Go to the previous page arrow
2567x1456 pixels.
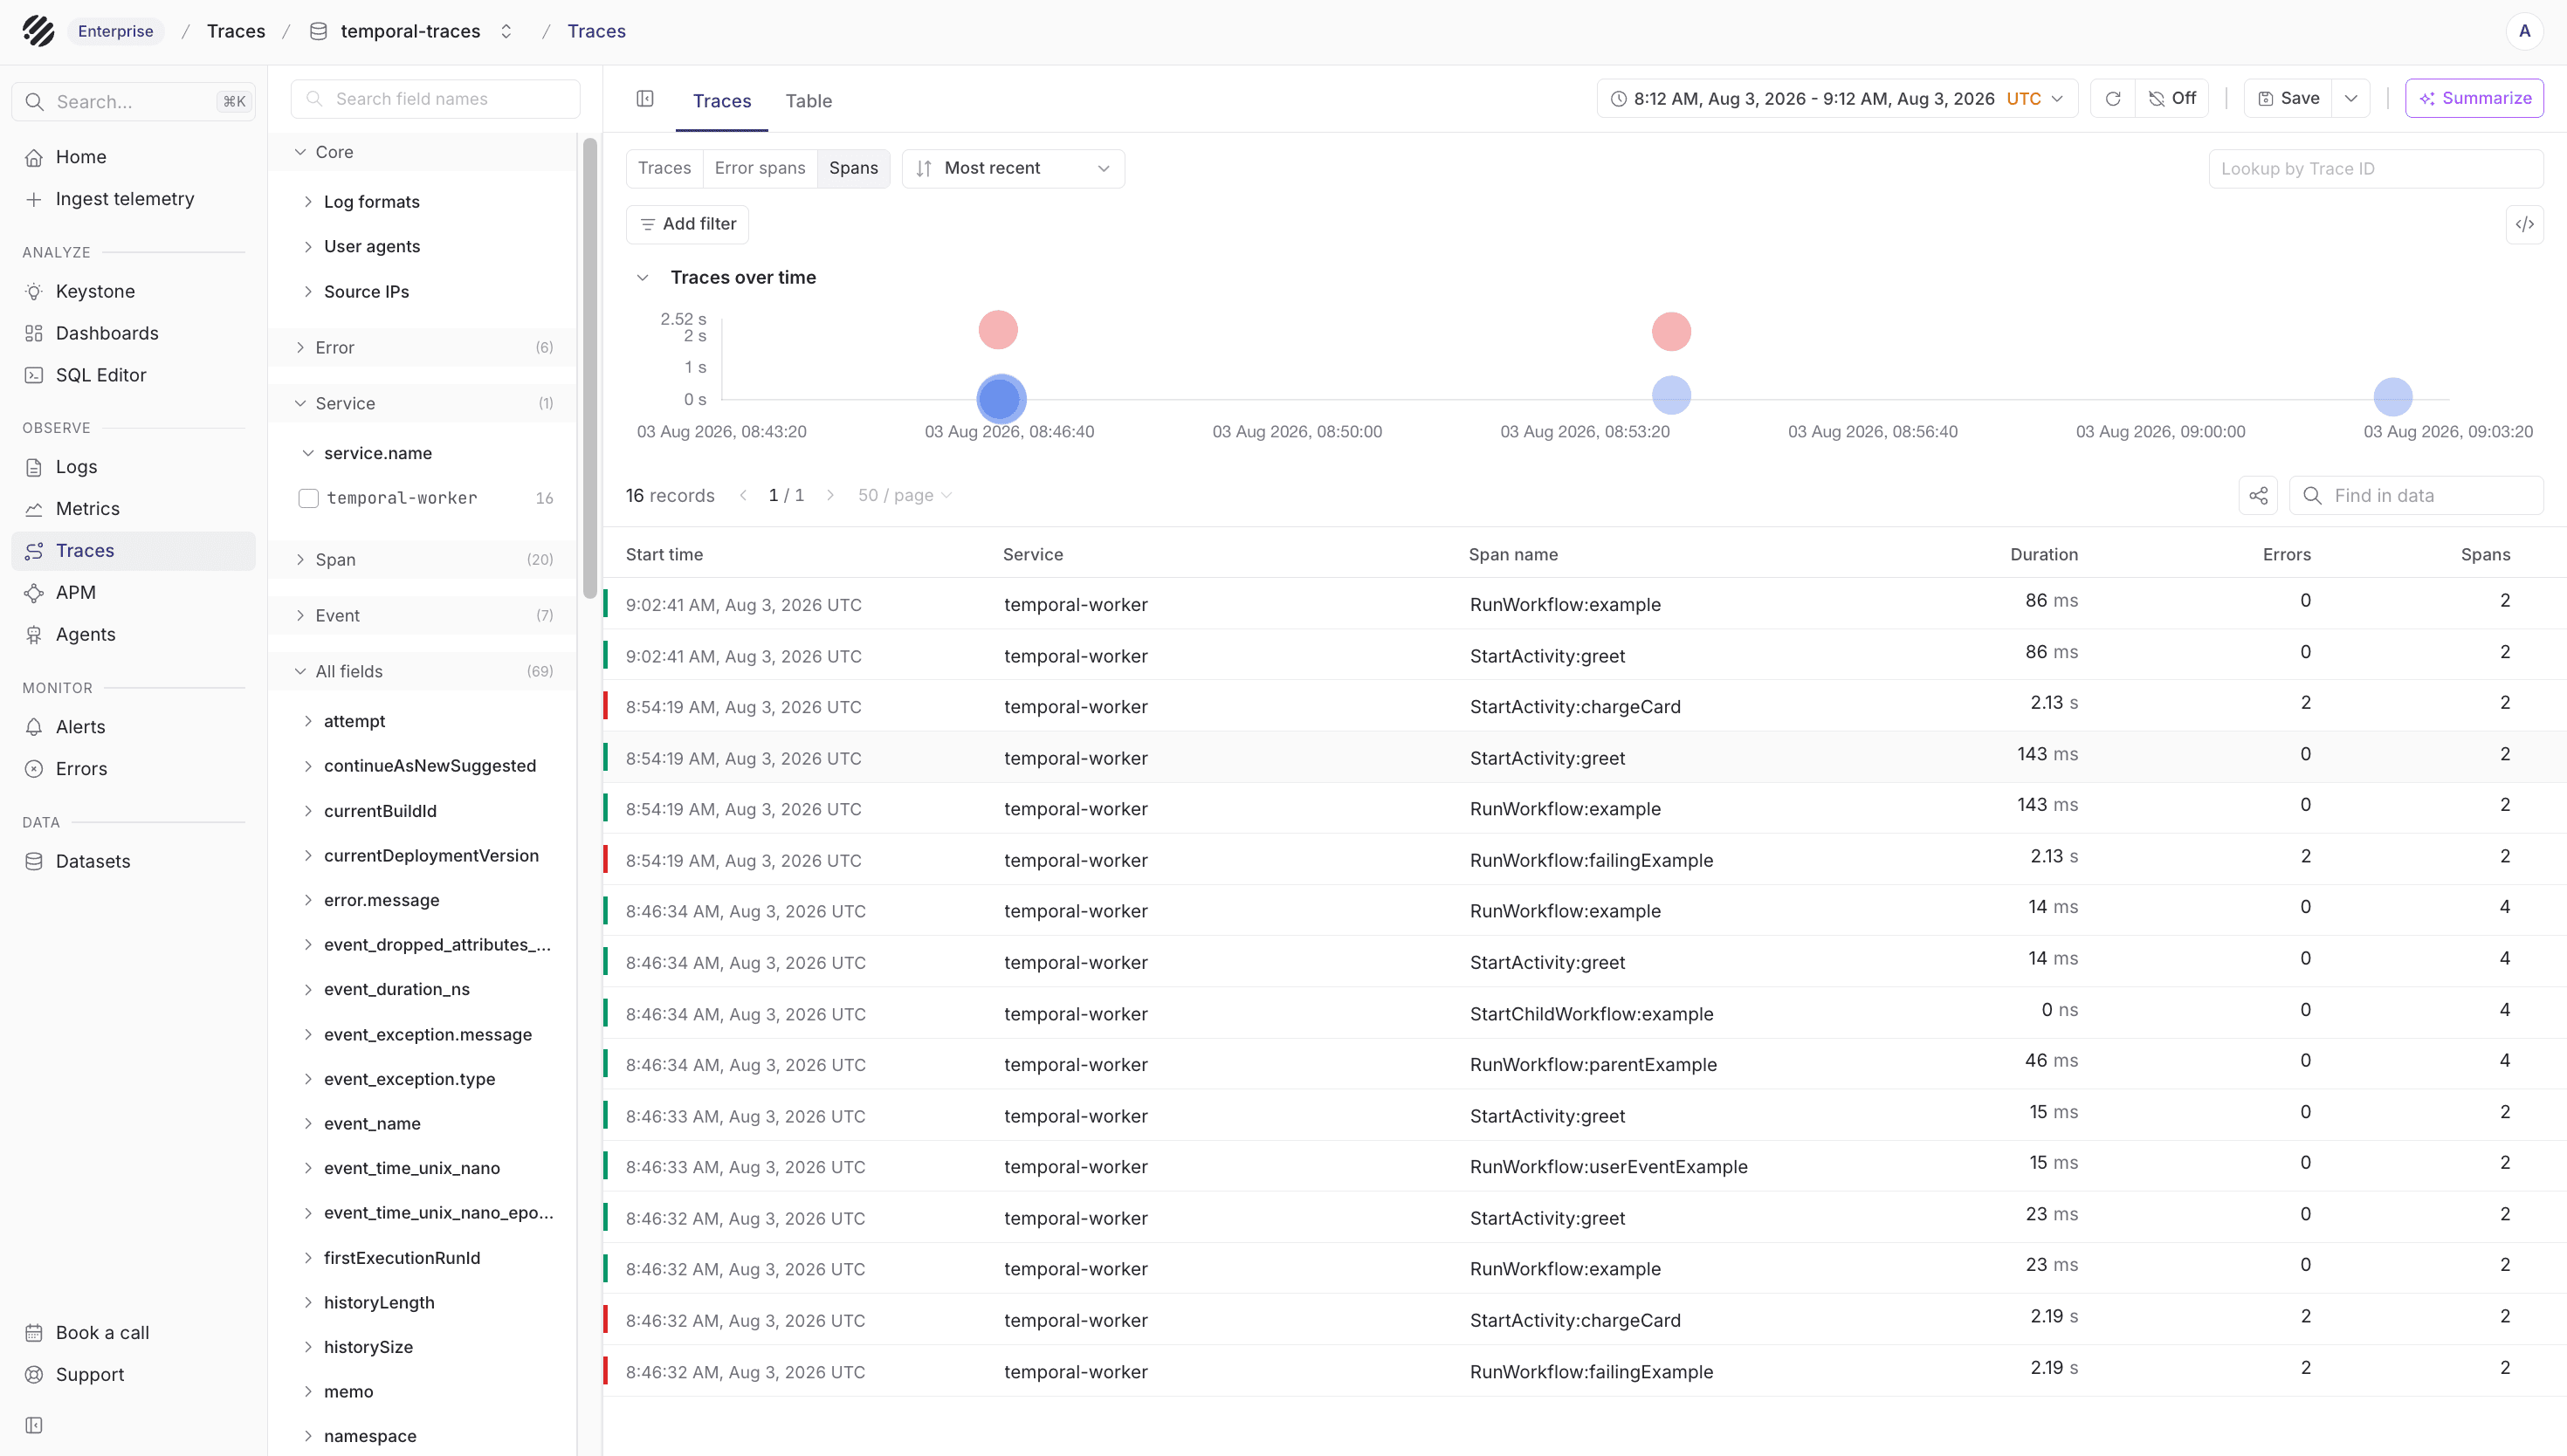click(x=743, y=496)
